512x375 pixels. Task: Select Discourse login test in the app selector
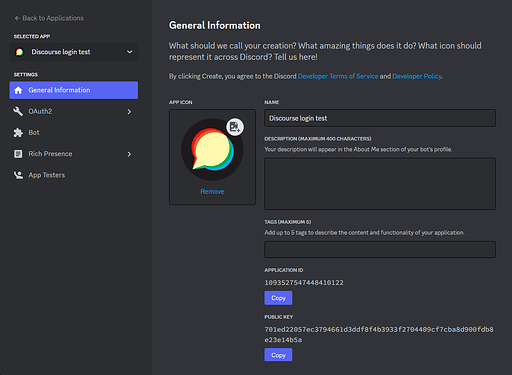(x=74, y=52)
